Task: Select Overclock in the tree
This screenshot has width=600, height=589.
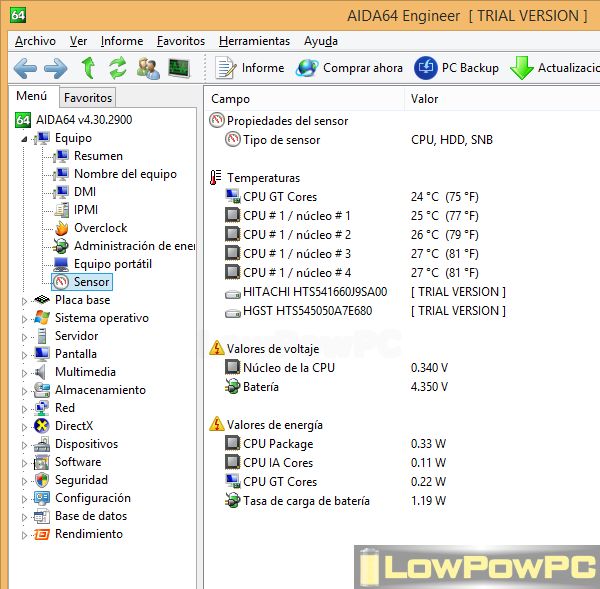Action: click(x=100, y=228)
